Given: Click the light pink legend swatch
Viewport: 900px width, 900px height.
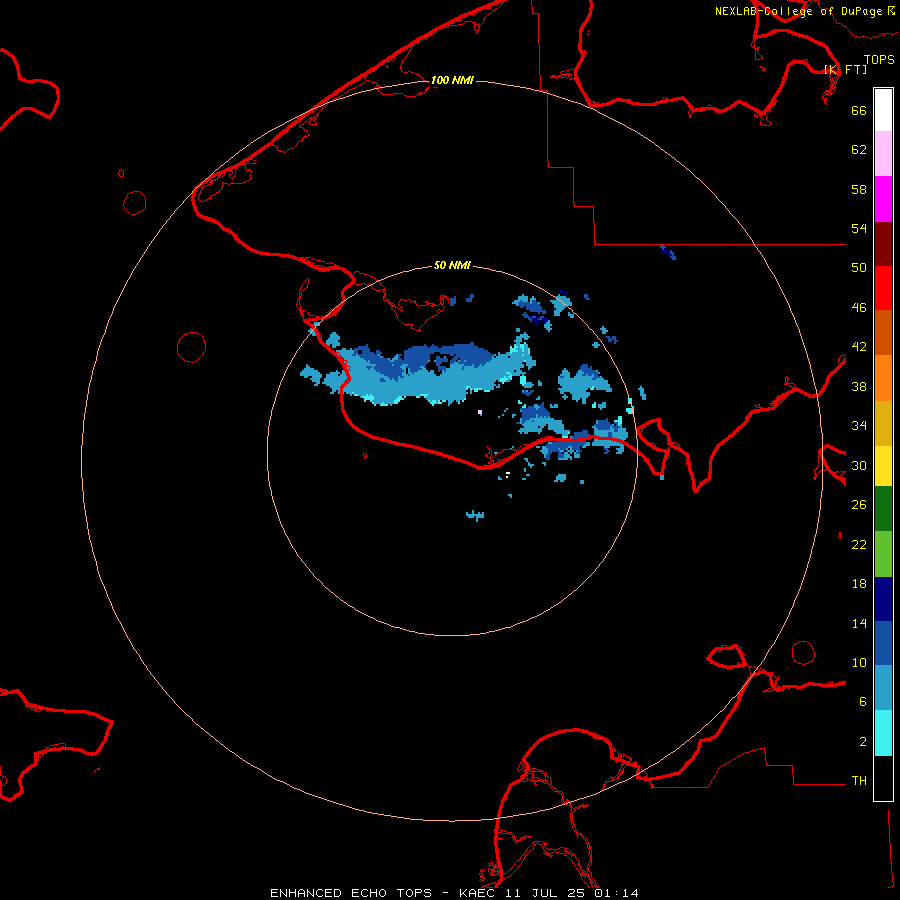Looking at the screenshot, I should click(883, 153).
